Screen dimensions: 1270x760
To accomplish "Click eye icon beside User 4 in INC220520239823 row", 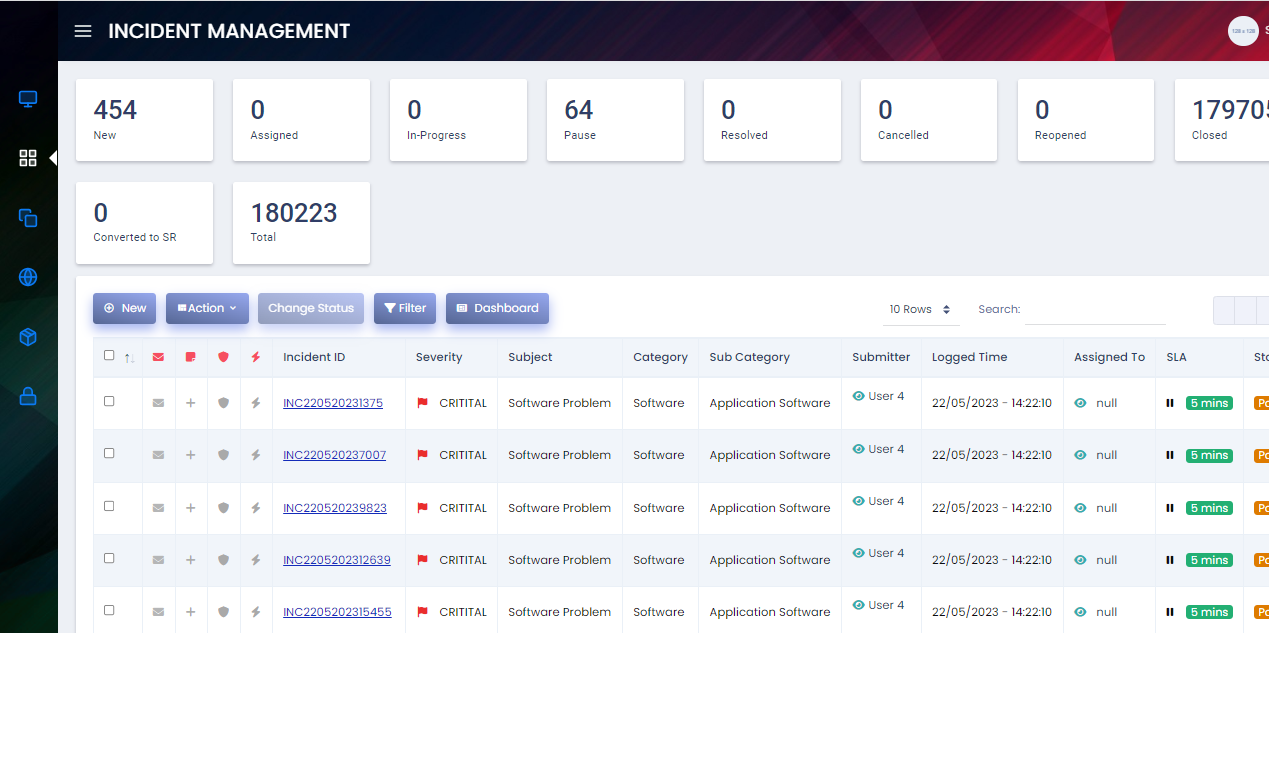I will point(858,501).
